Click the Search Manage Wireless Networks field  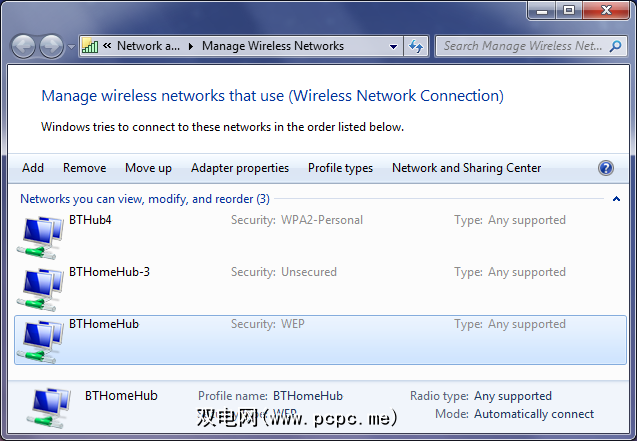[522, 46]
